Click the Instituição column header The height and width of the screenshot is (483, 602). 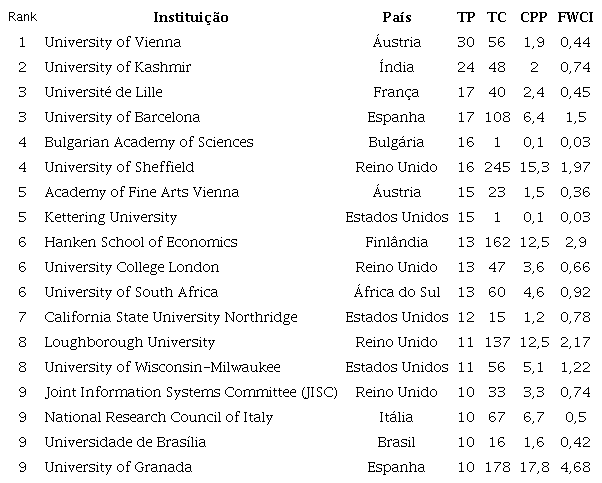coord(190,17)
